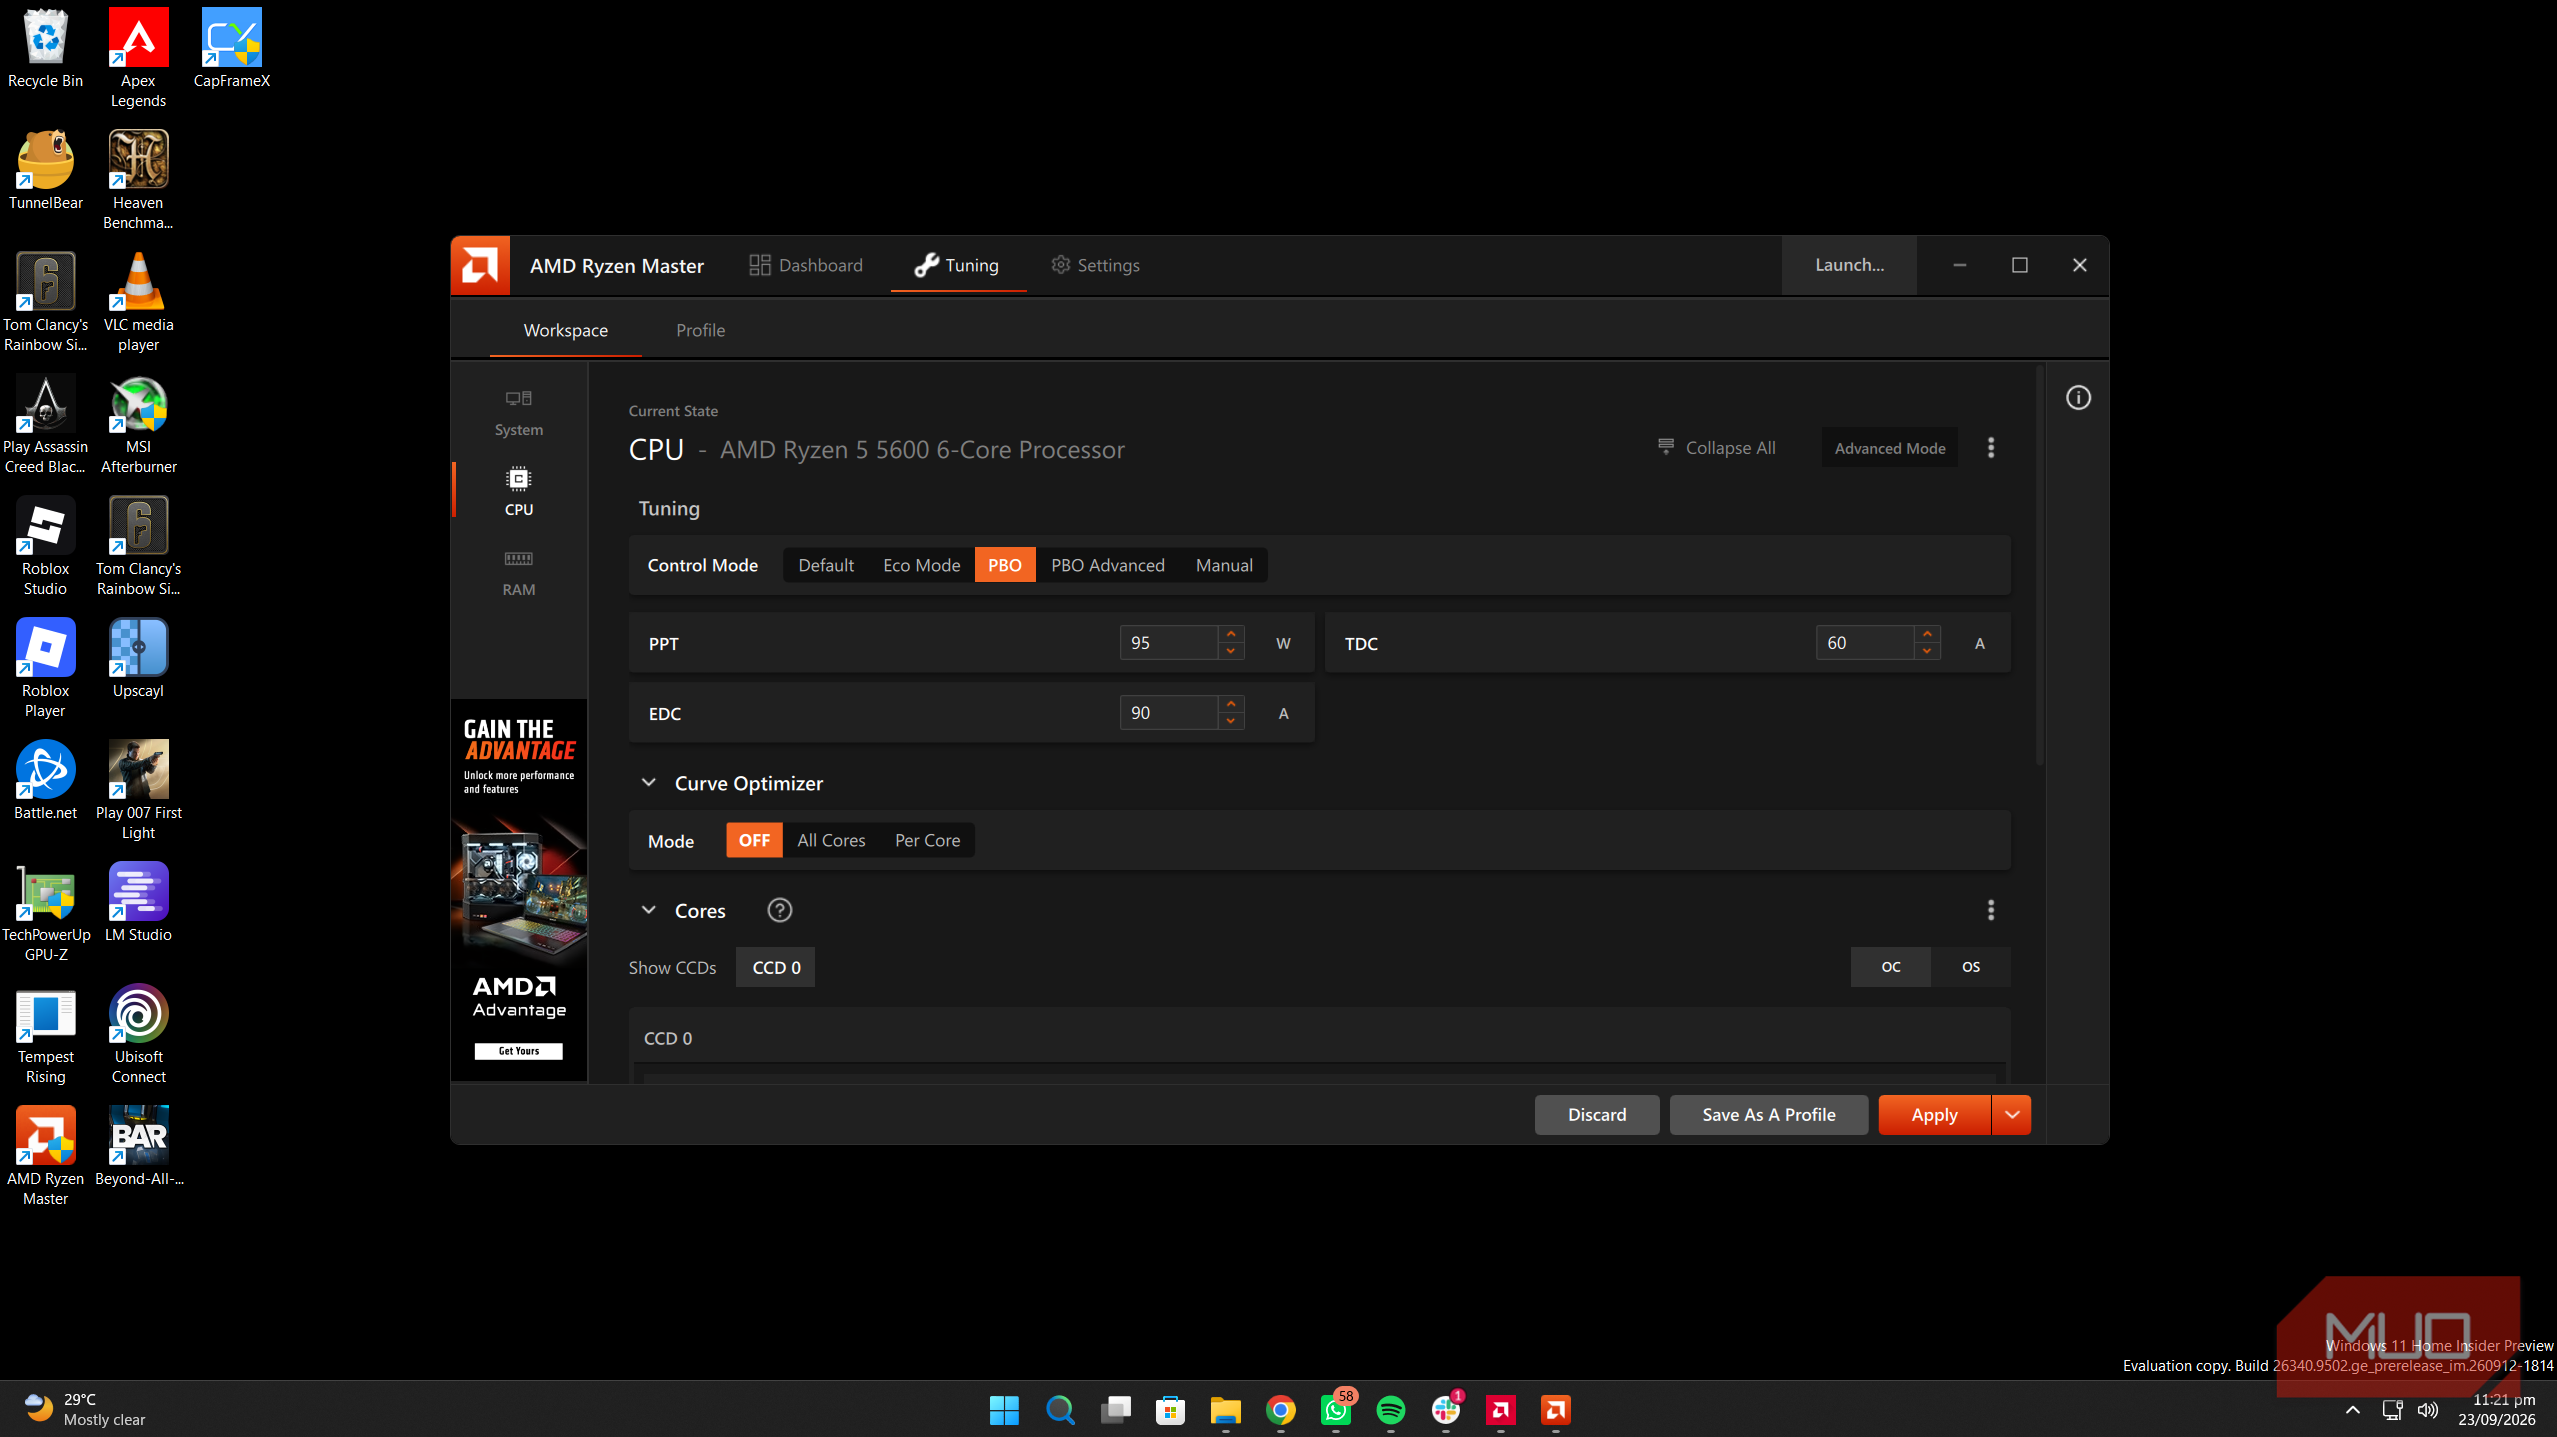Screen dimensions: 2557x1437
Task: Click the Apply button
Action: click(1934, 1115)
